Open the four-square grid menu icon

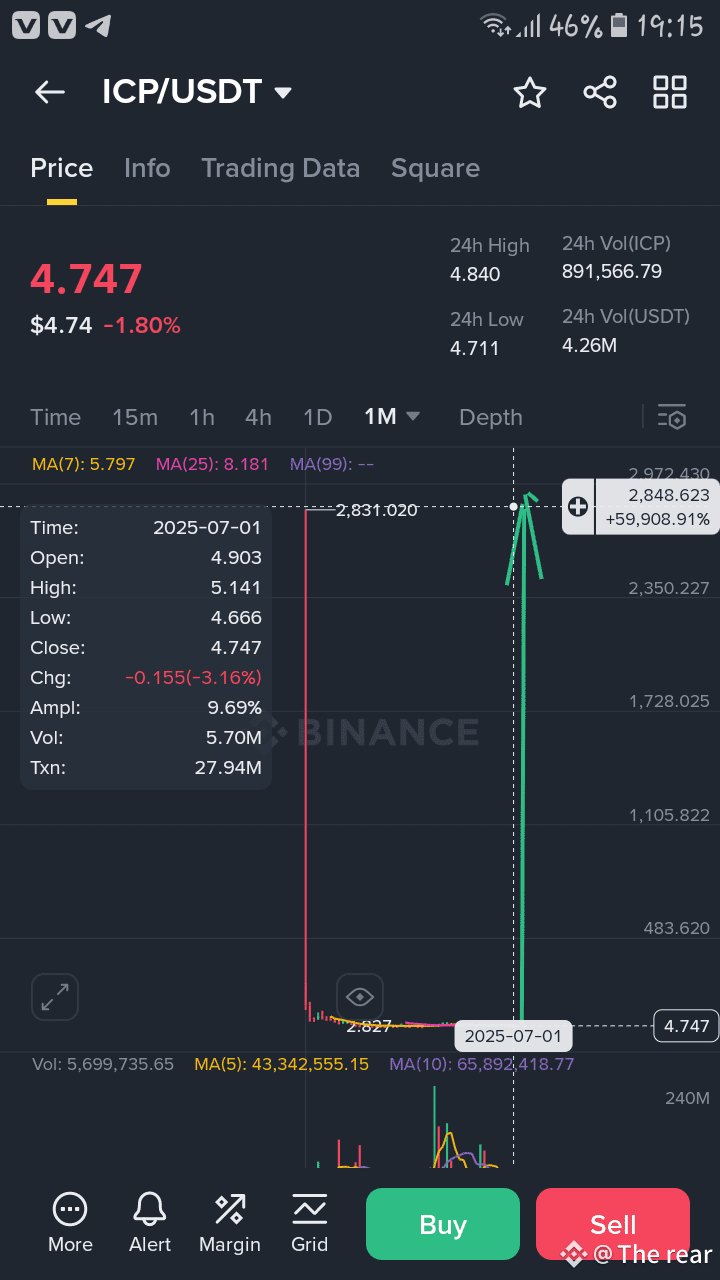[670, 92]
